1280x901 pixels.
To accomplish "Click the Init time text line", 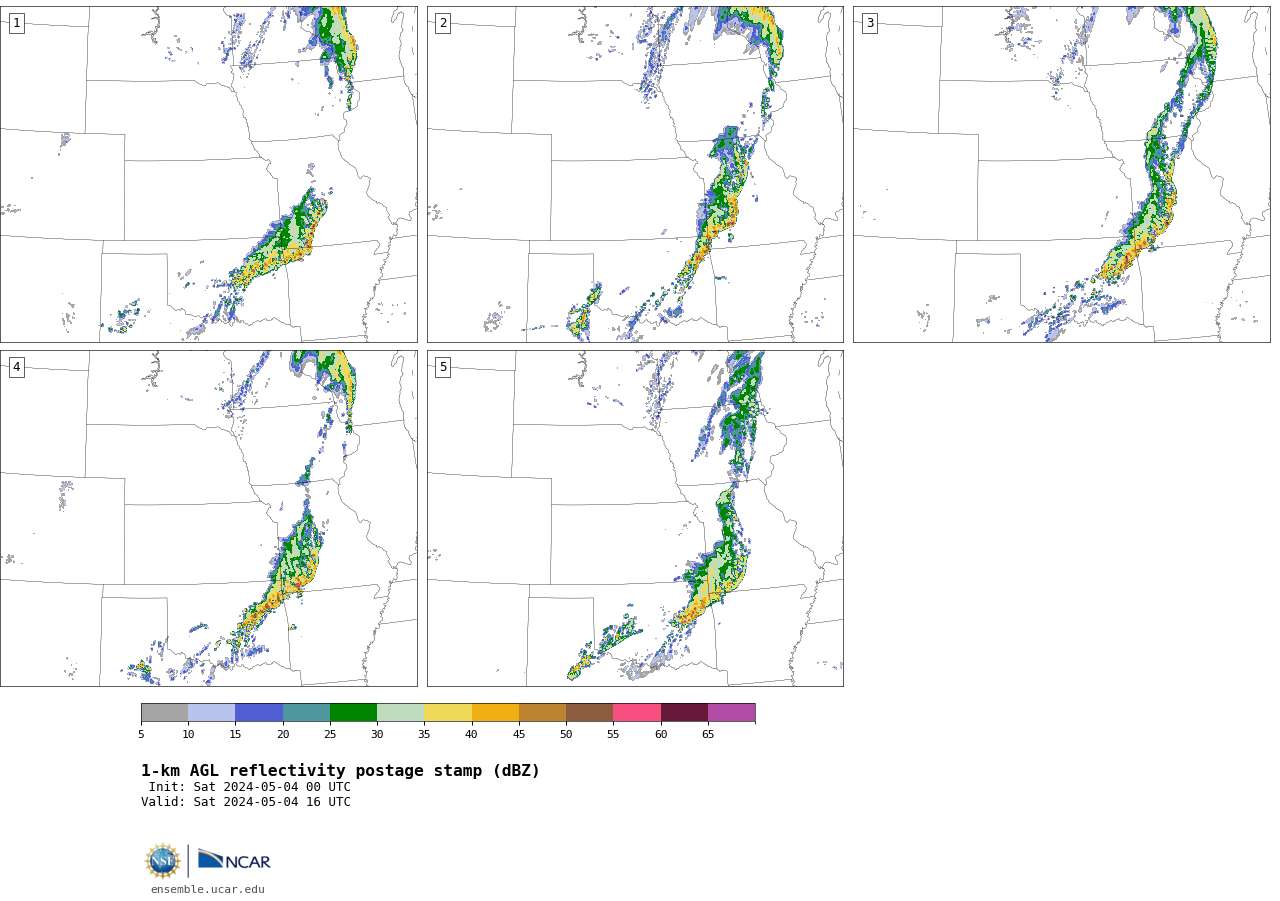I will 250,787.
